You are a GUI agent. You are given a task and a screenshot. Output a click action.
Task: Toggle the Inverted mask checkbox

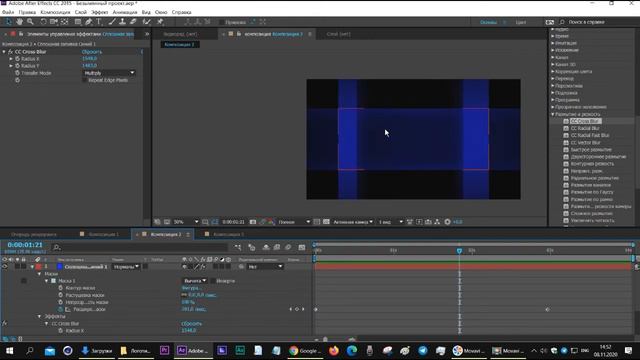(x=213, y=281)
